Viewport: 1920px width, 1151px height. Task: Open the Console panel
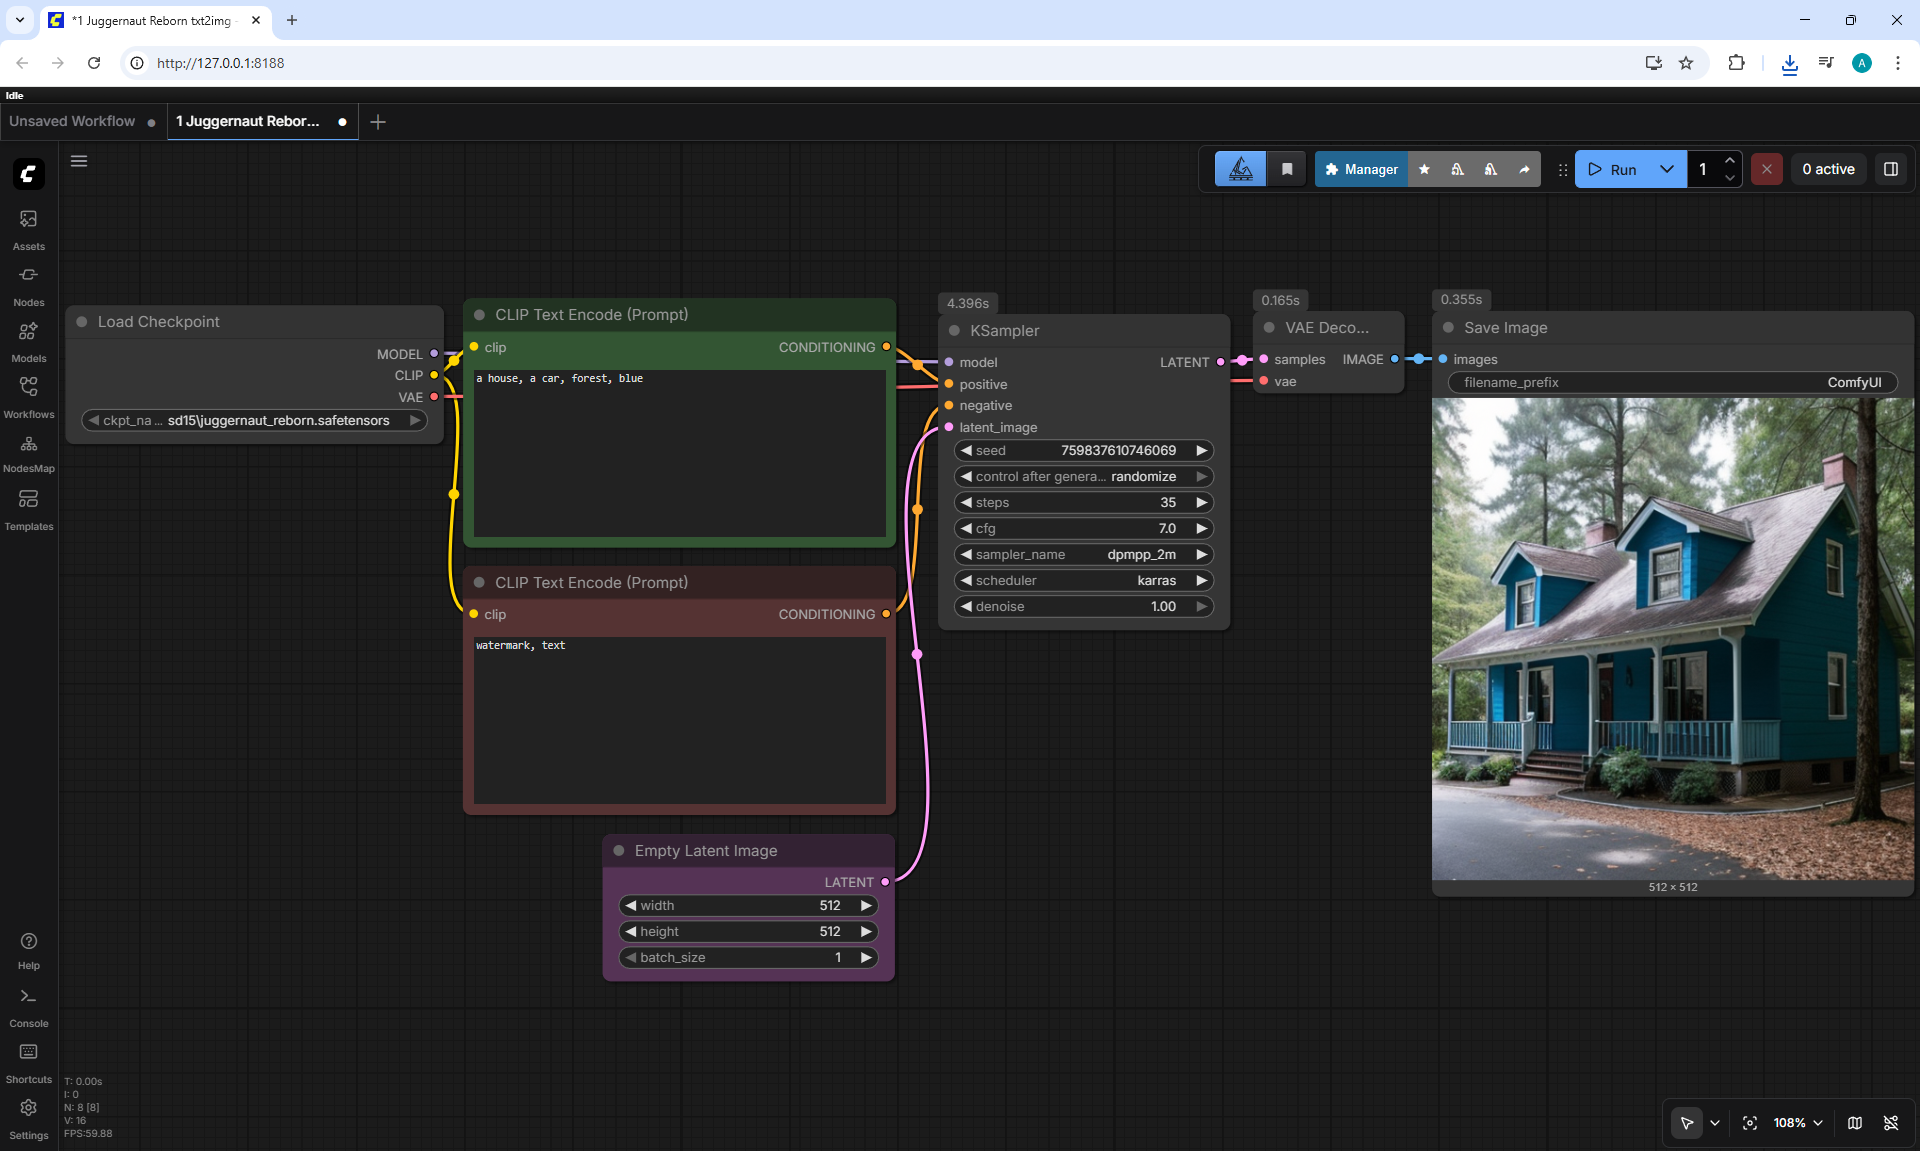tap(28, 1007)
